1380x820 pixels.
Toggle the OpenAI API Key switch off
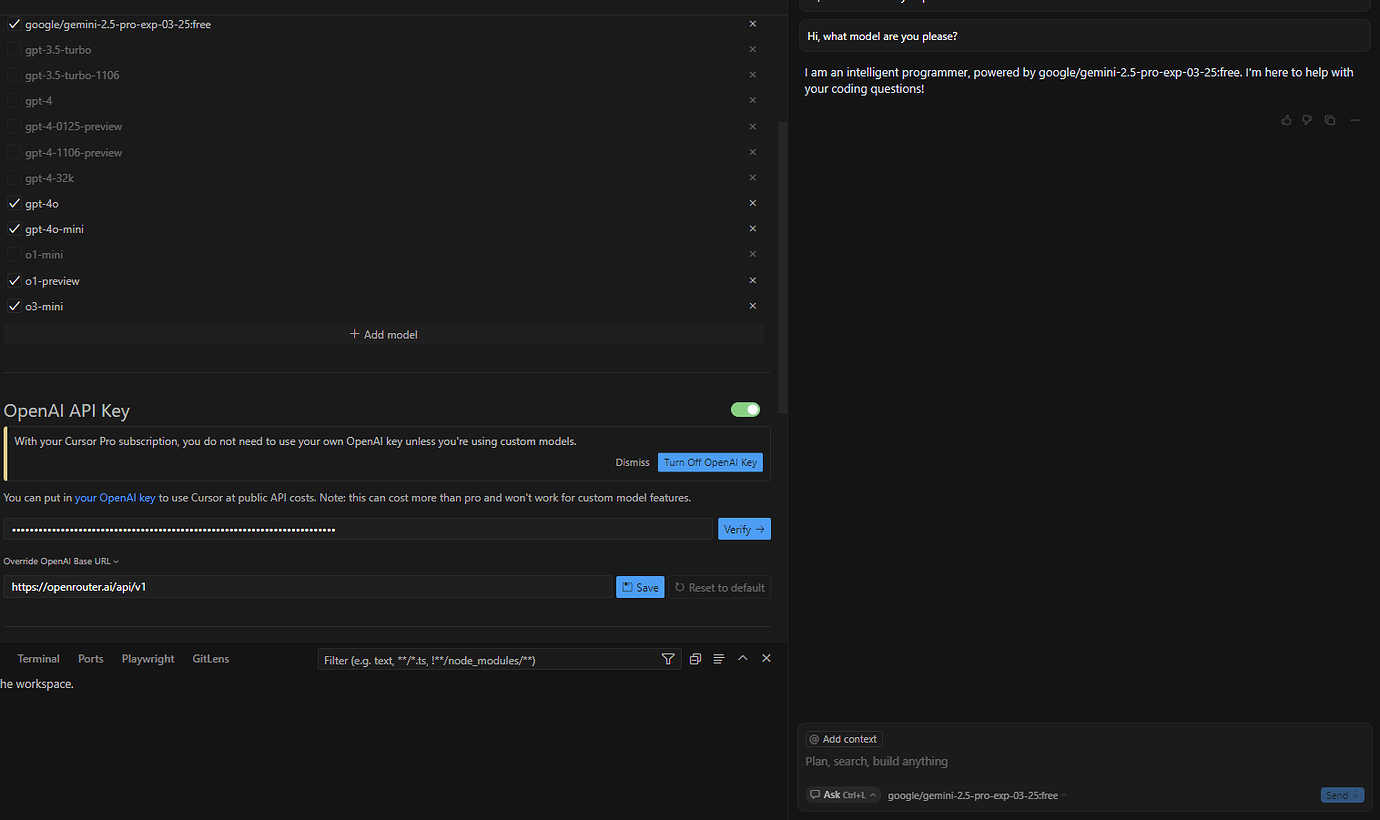pos(746,409)
